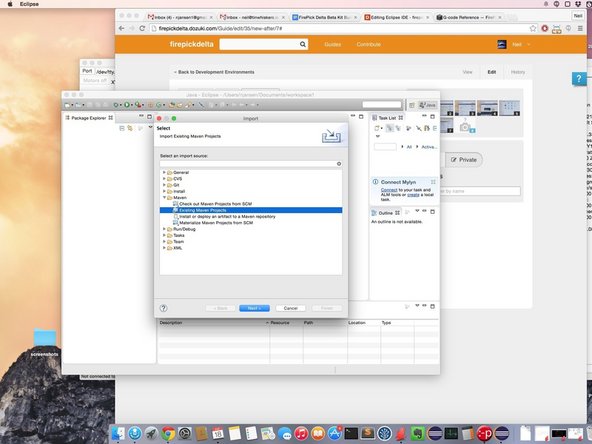Click the blue help question mark button
The height and width of the screenshot is (444, 592).
click(579, 79)
